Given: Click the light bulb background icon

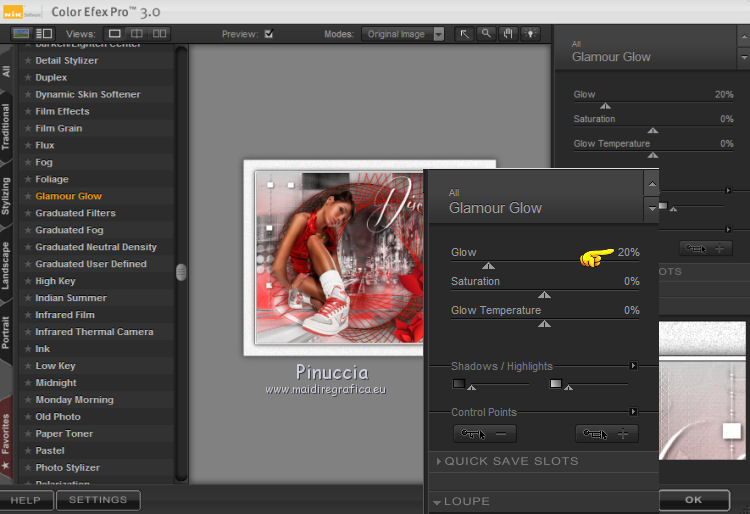Looking at the screenshot, I should 530,33.
